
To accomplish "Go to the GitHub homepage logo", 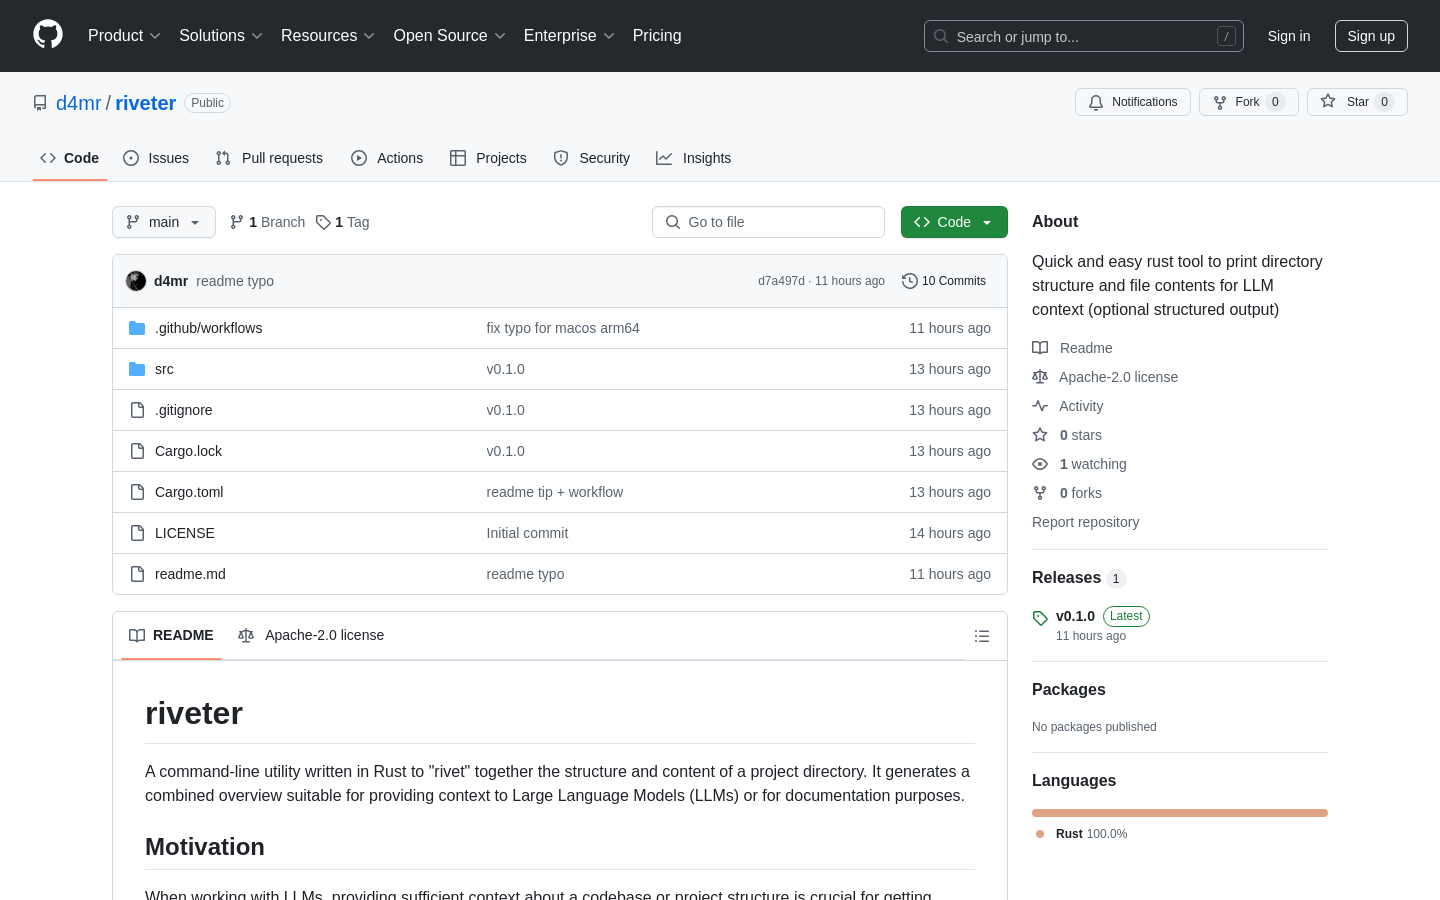I will coord(48,35).
